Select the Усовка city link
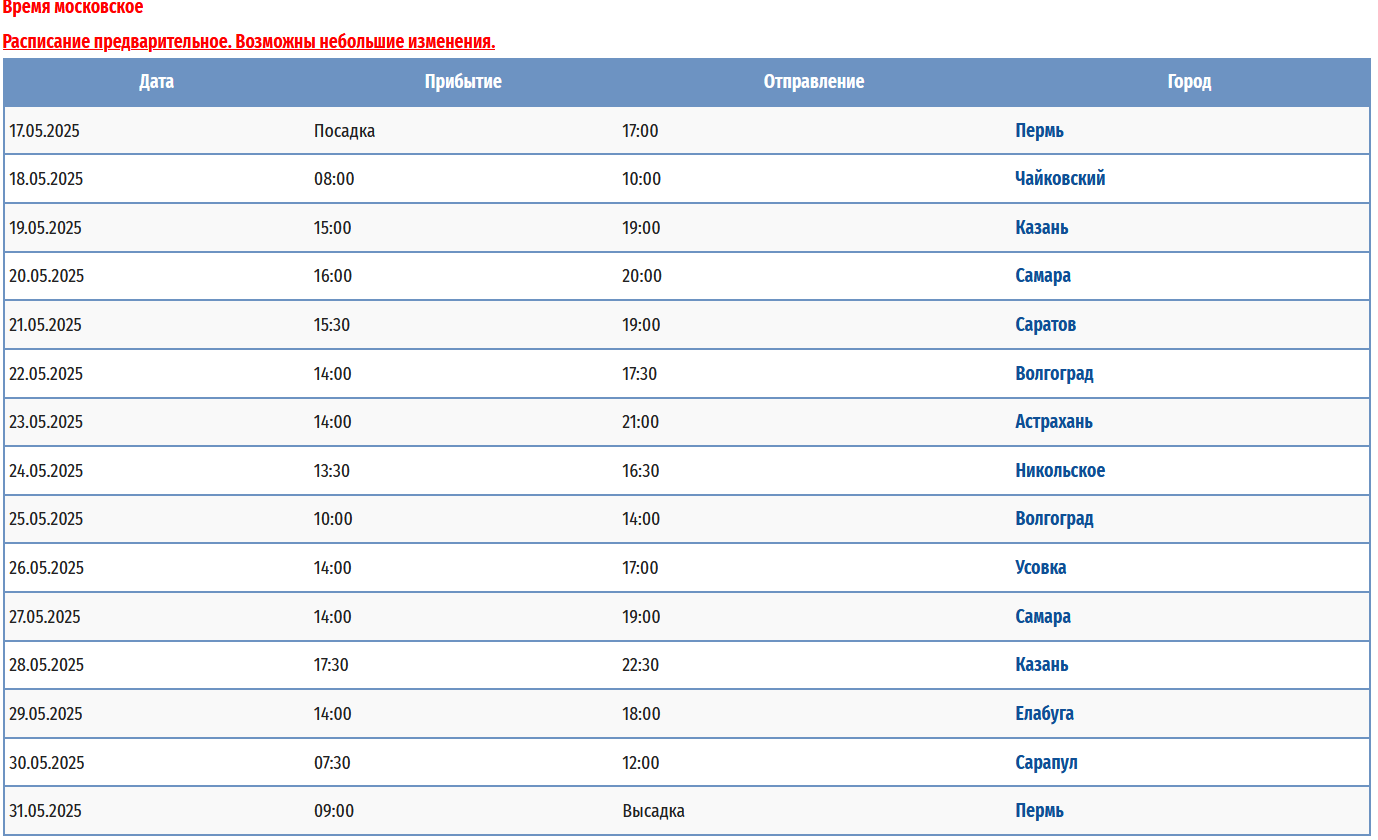1378x840 pixels. pyautogui.click(x=1041, y=568)
